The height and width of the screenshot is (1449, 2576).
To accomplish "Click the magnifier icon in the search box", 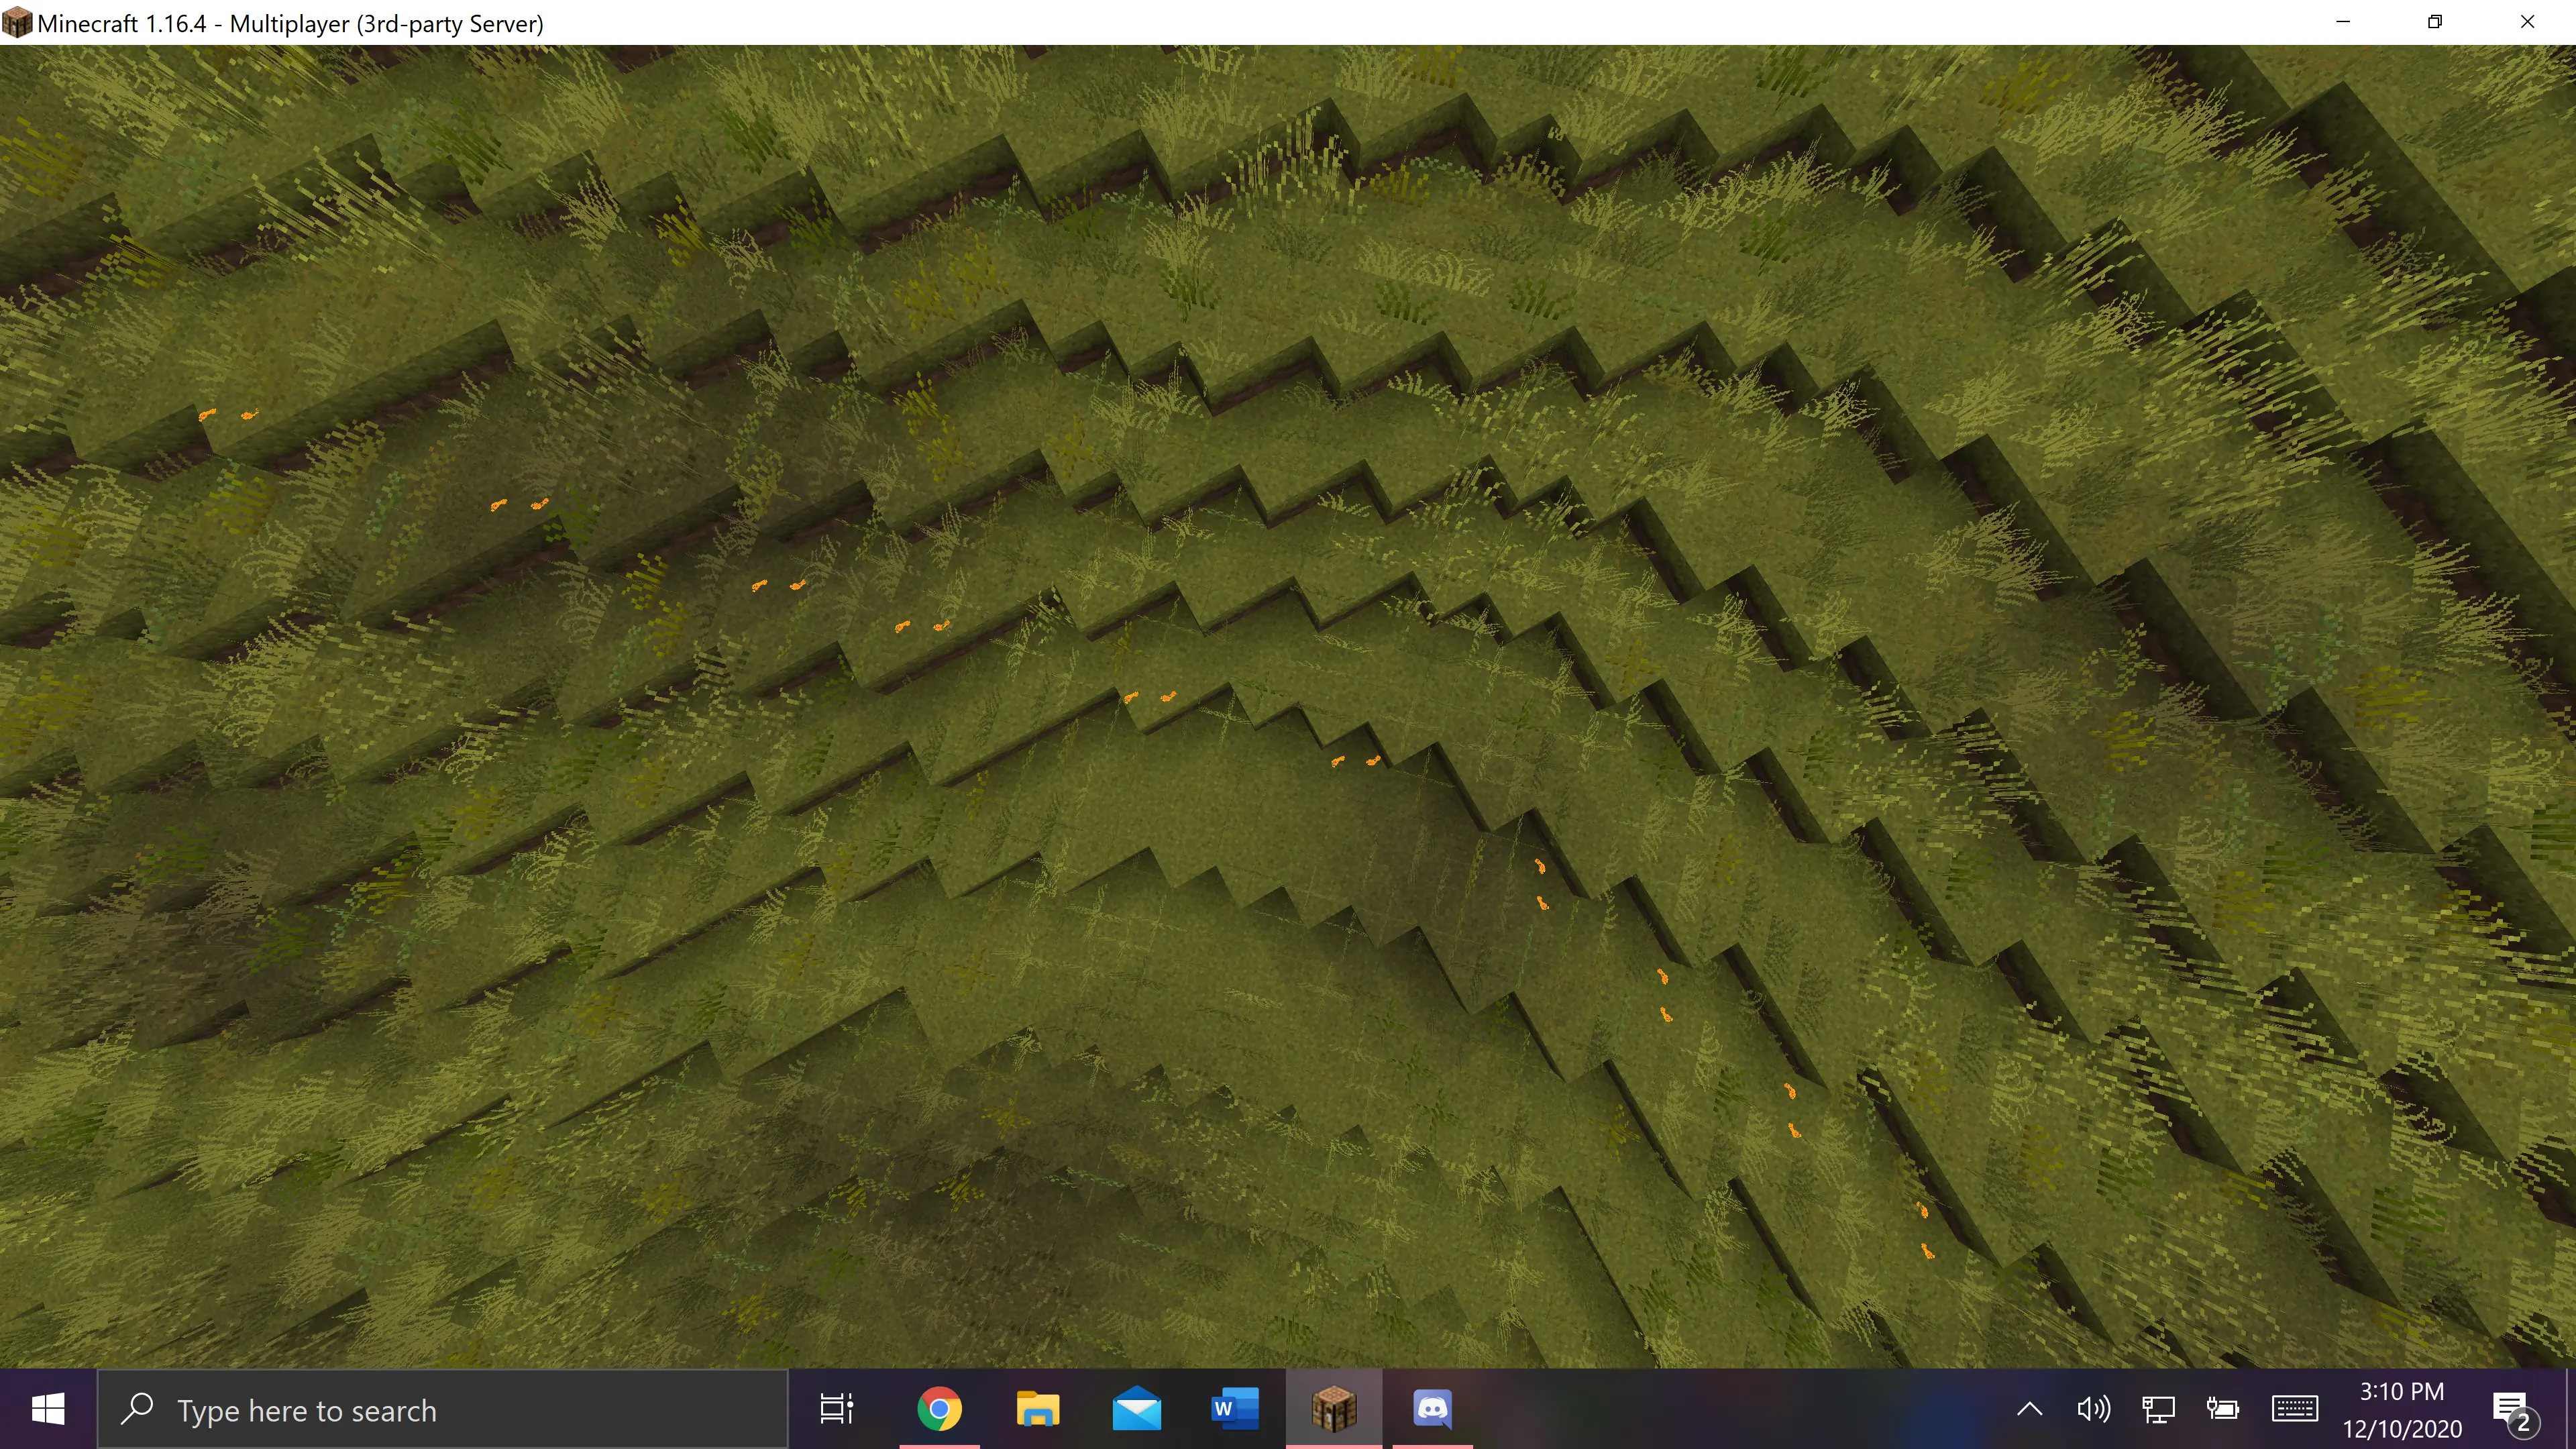I will click(137, 1408).
